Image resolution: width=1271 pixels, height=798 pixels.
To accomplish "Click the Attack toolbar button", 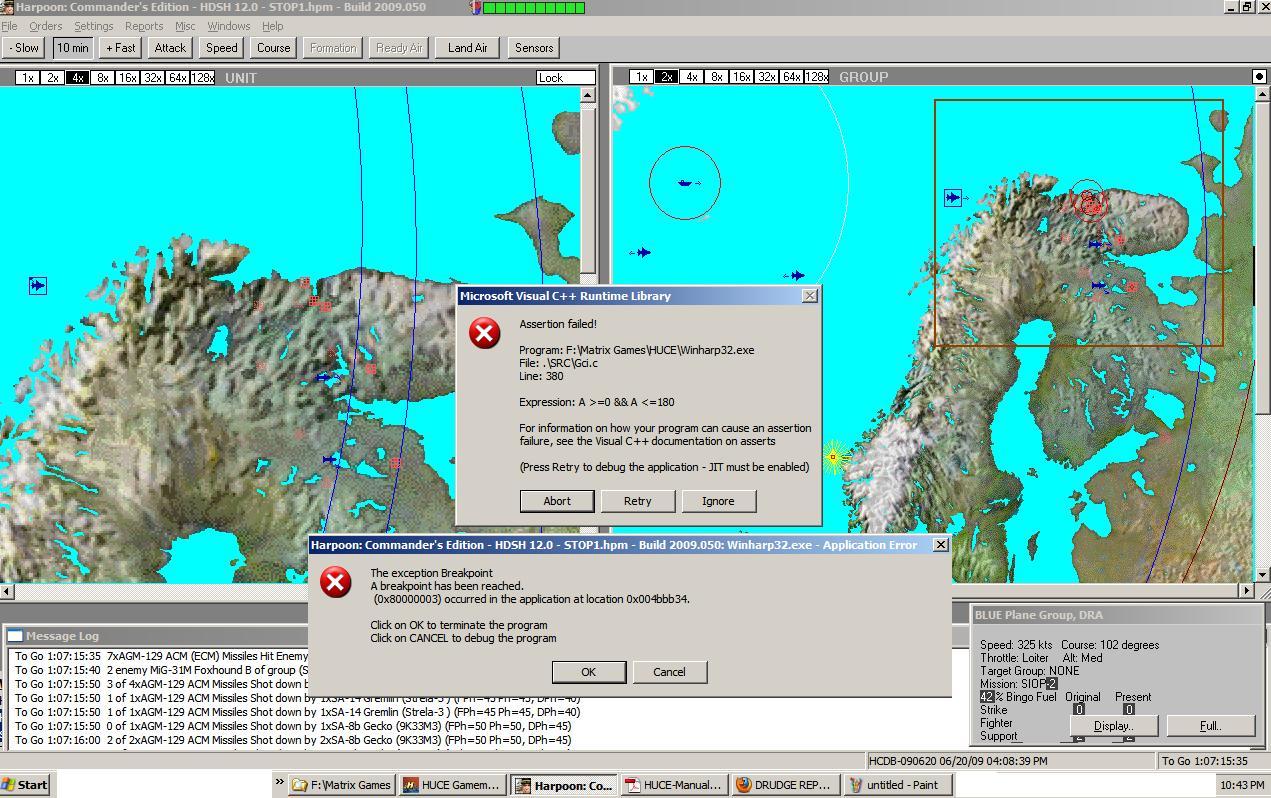I will coord(170,47).
